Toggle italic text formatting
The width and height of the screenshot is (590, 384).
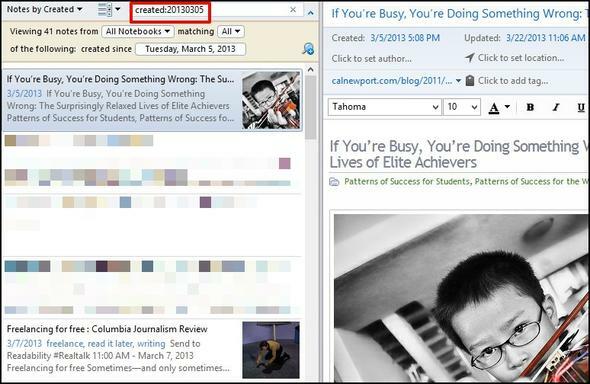[556, 107]
